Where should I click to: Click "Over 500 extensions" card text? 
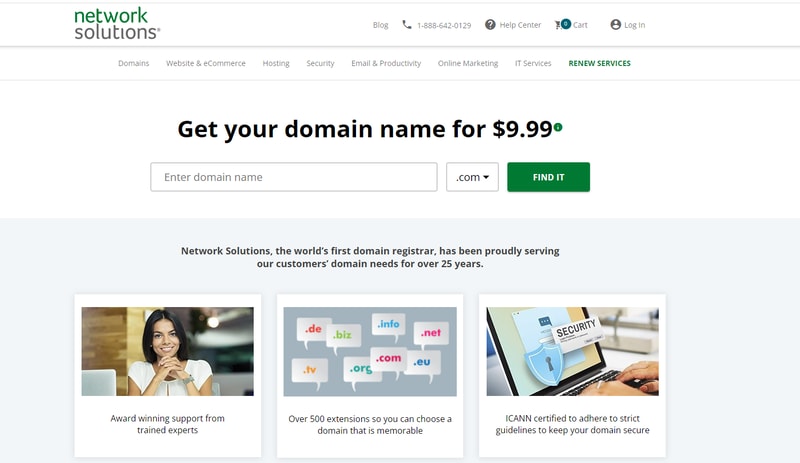pos(370,425)
